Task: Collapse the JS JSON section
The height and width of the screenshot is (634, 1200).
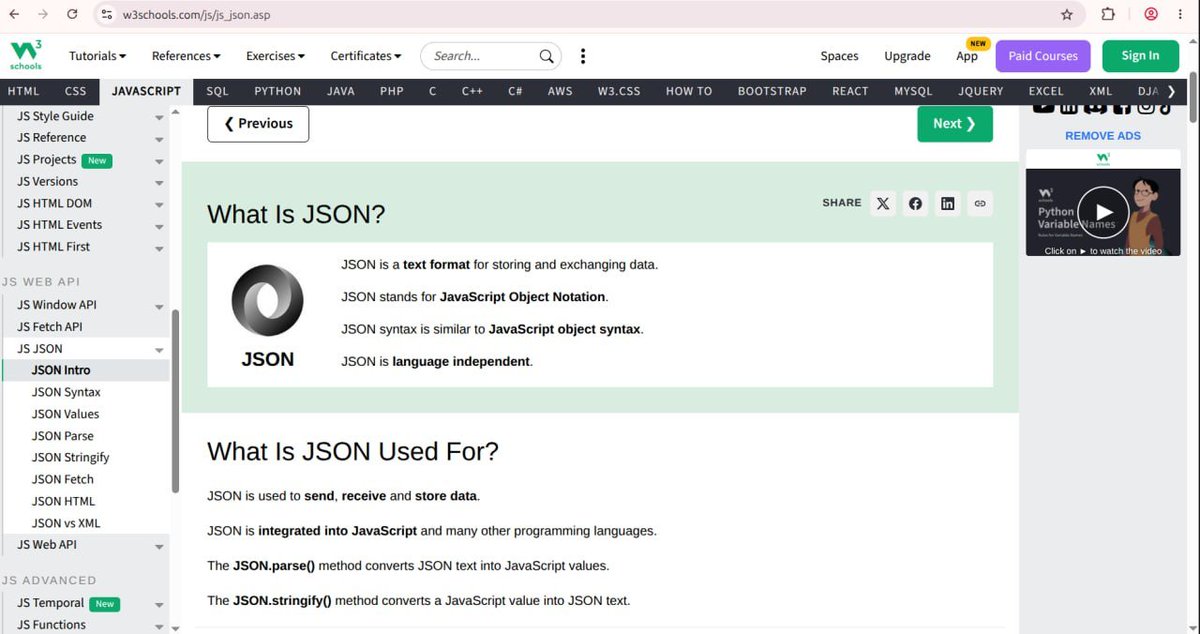Action: click(159, 350)
